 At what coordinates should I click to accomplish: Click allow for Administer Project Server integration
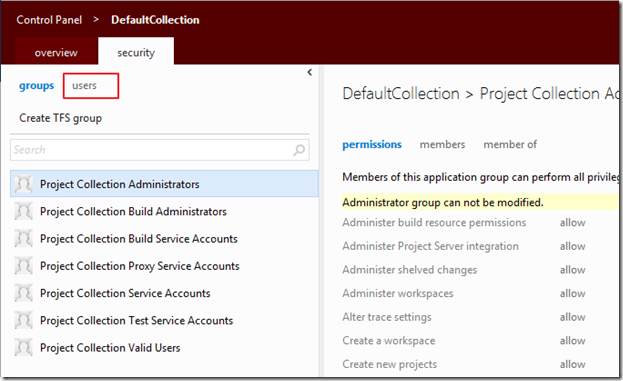(573, 246)
